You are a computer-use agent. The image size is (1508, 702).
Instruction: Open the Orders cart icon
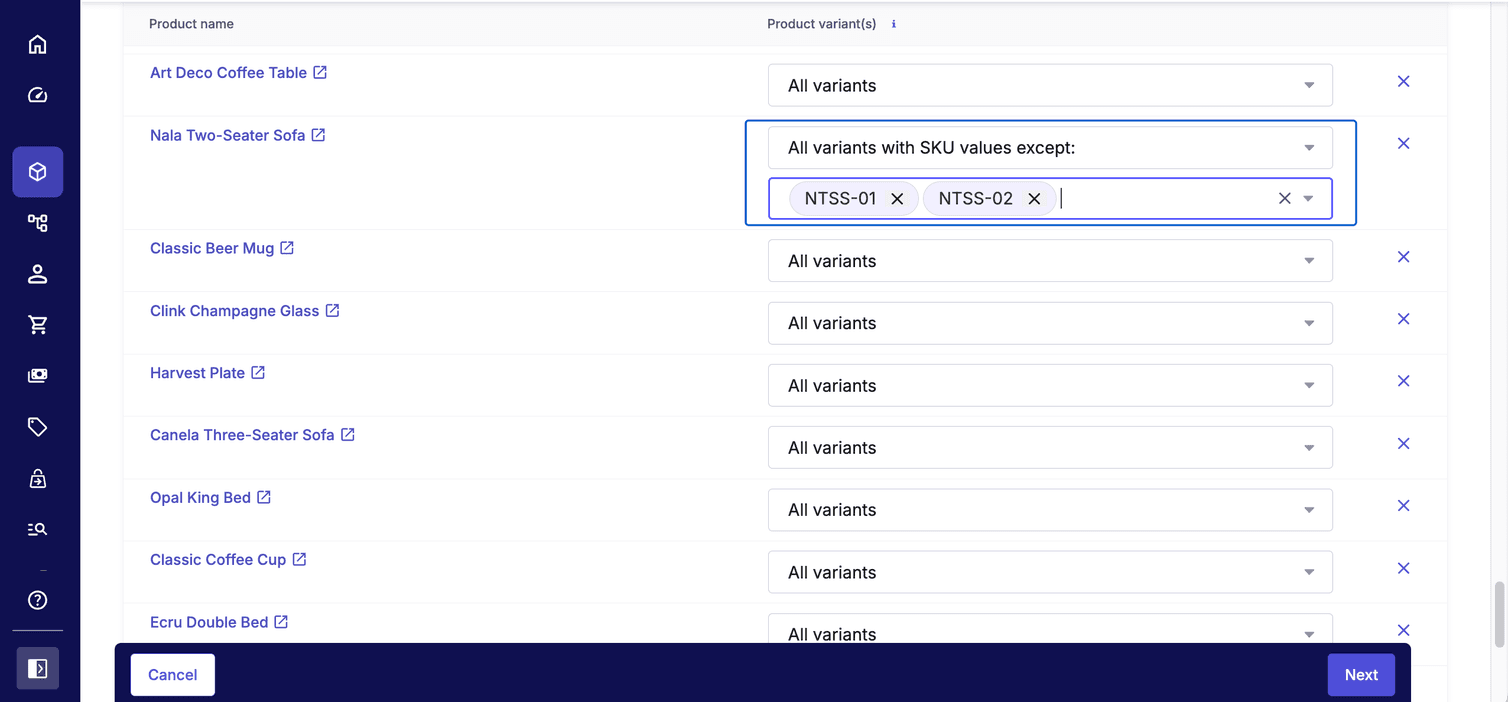(x=37, y=324)
